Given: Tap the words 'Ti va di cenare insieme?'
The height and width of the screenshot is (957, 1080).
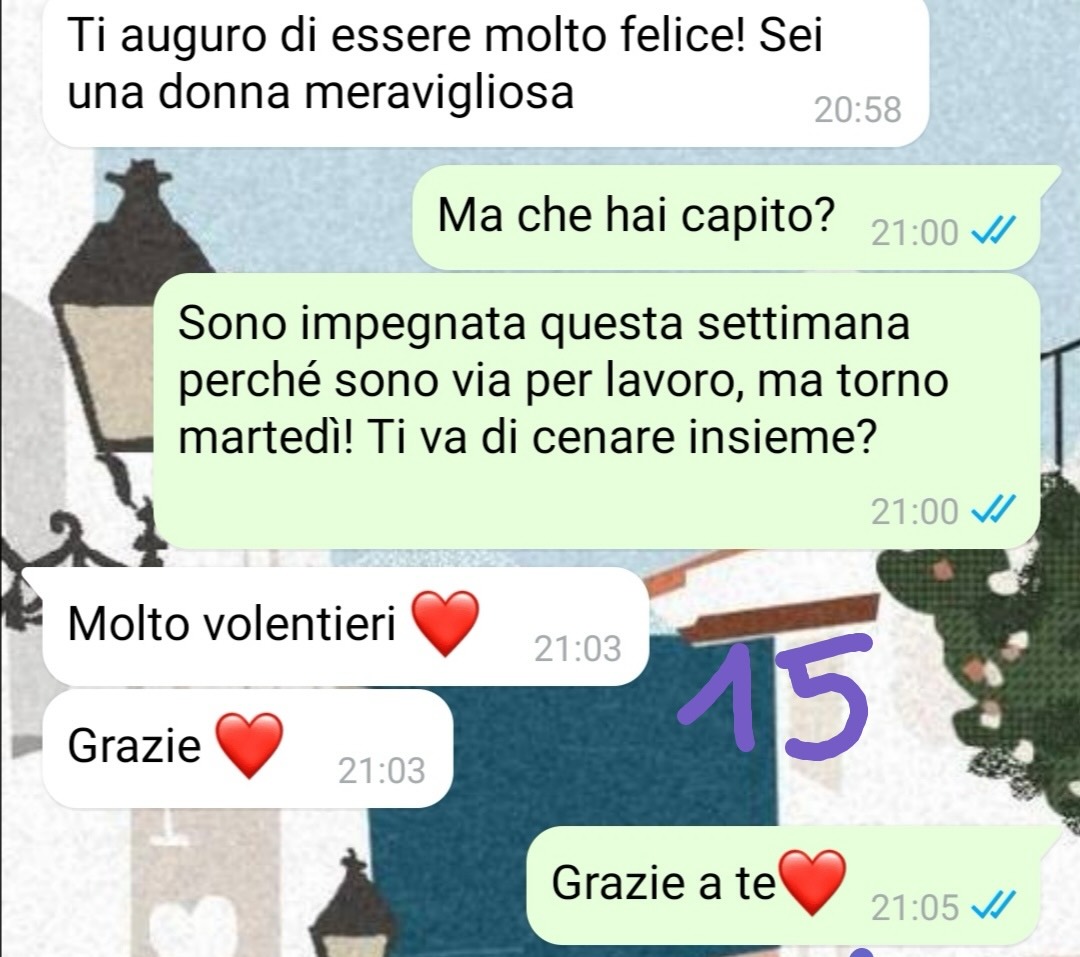Looking at the screenshot, I should [x=621, y=437].
